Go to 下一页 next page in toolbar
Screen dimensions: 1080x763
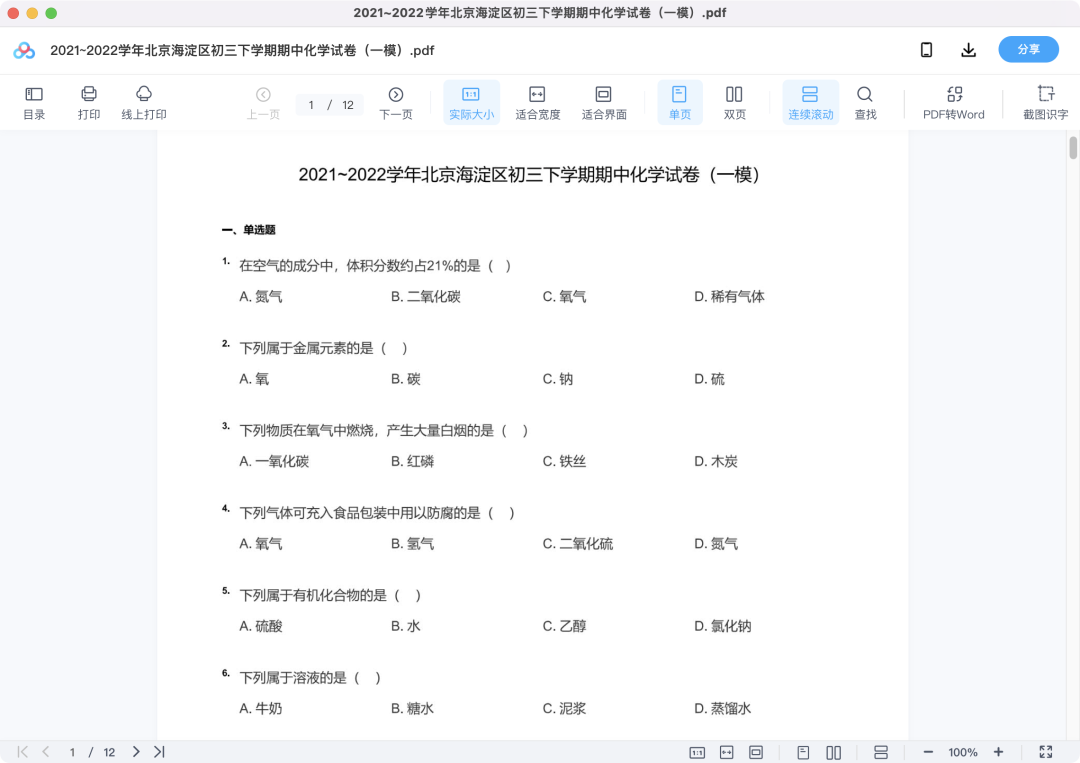395,103
